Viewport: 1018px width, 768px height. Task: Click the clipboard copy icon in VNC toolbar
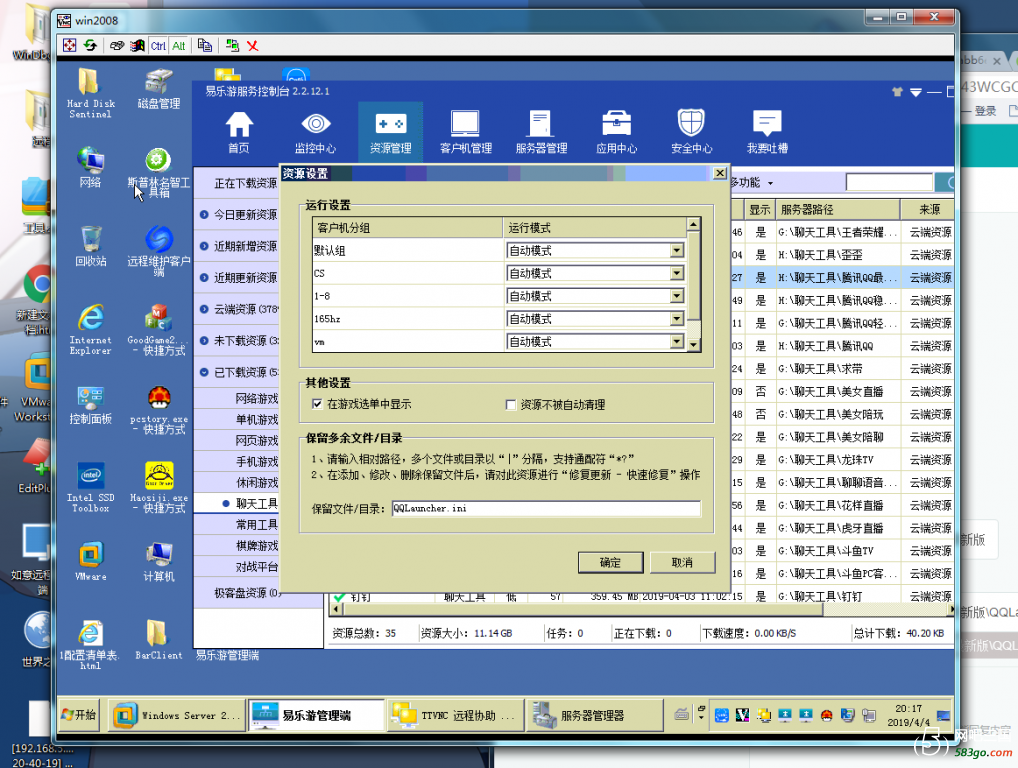pos(205,45)
